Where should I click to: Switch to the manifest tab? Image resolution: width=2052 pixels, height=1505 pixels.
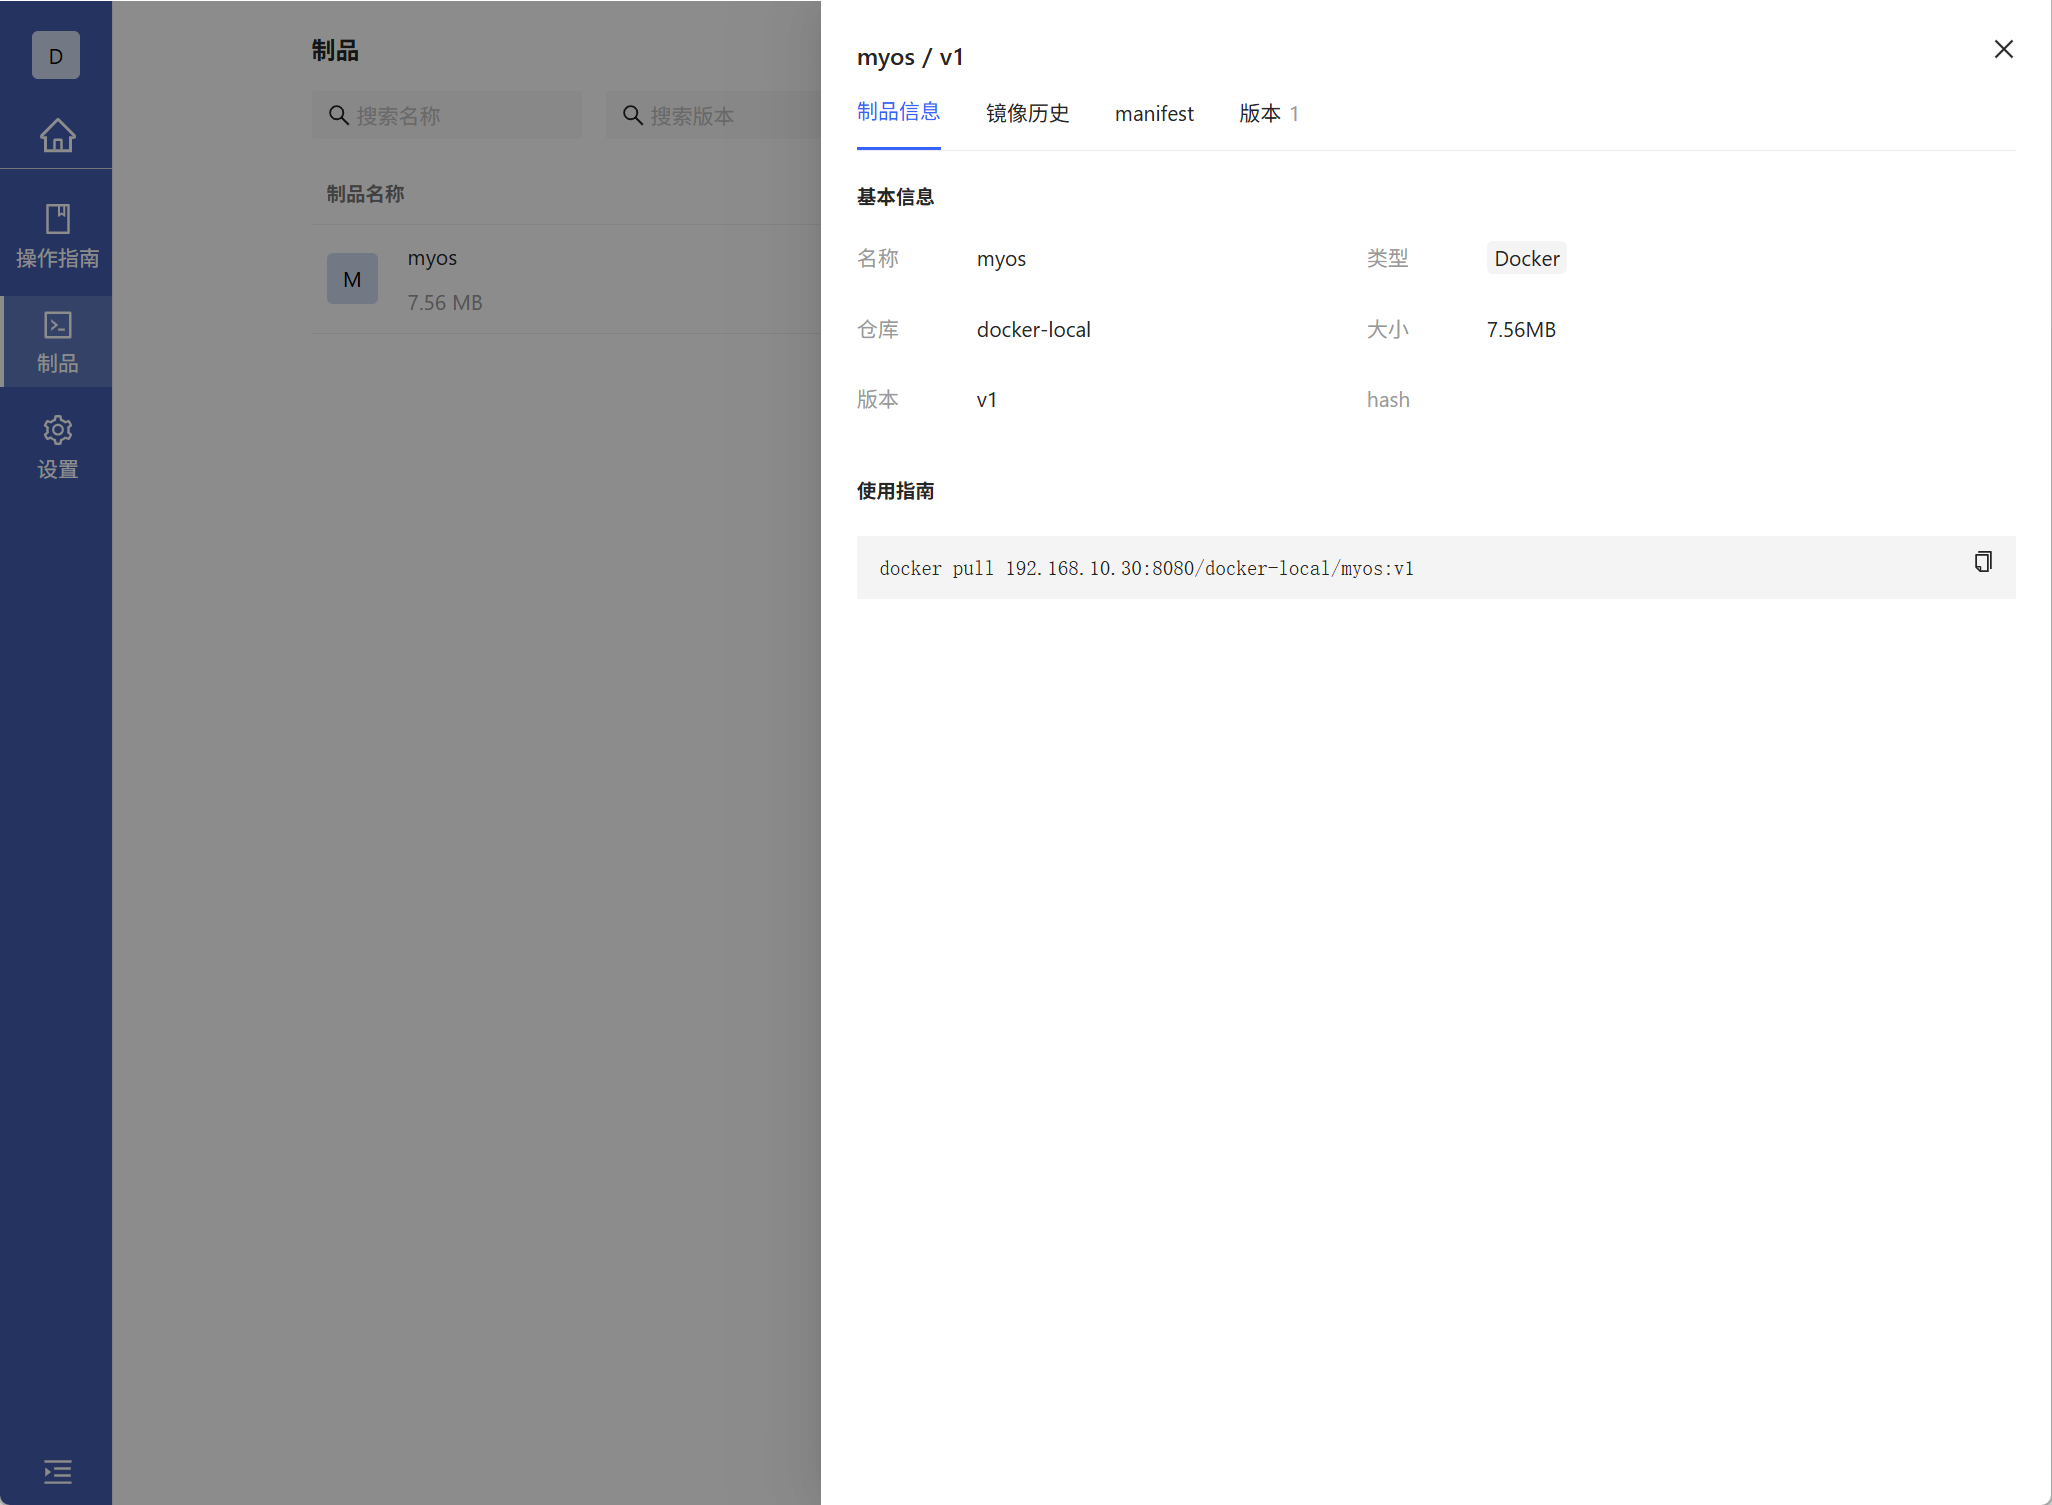click(1154, 114)
